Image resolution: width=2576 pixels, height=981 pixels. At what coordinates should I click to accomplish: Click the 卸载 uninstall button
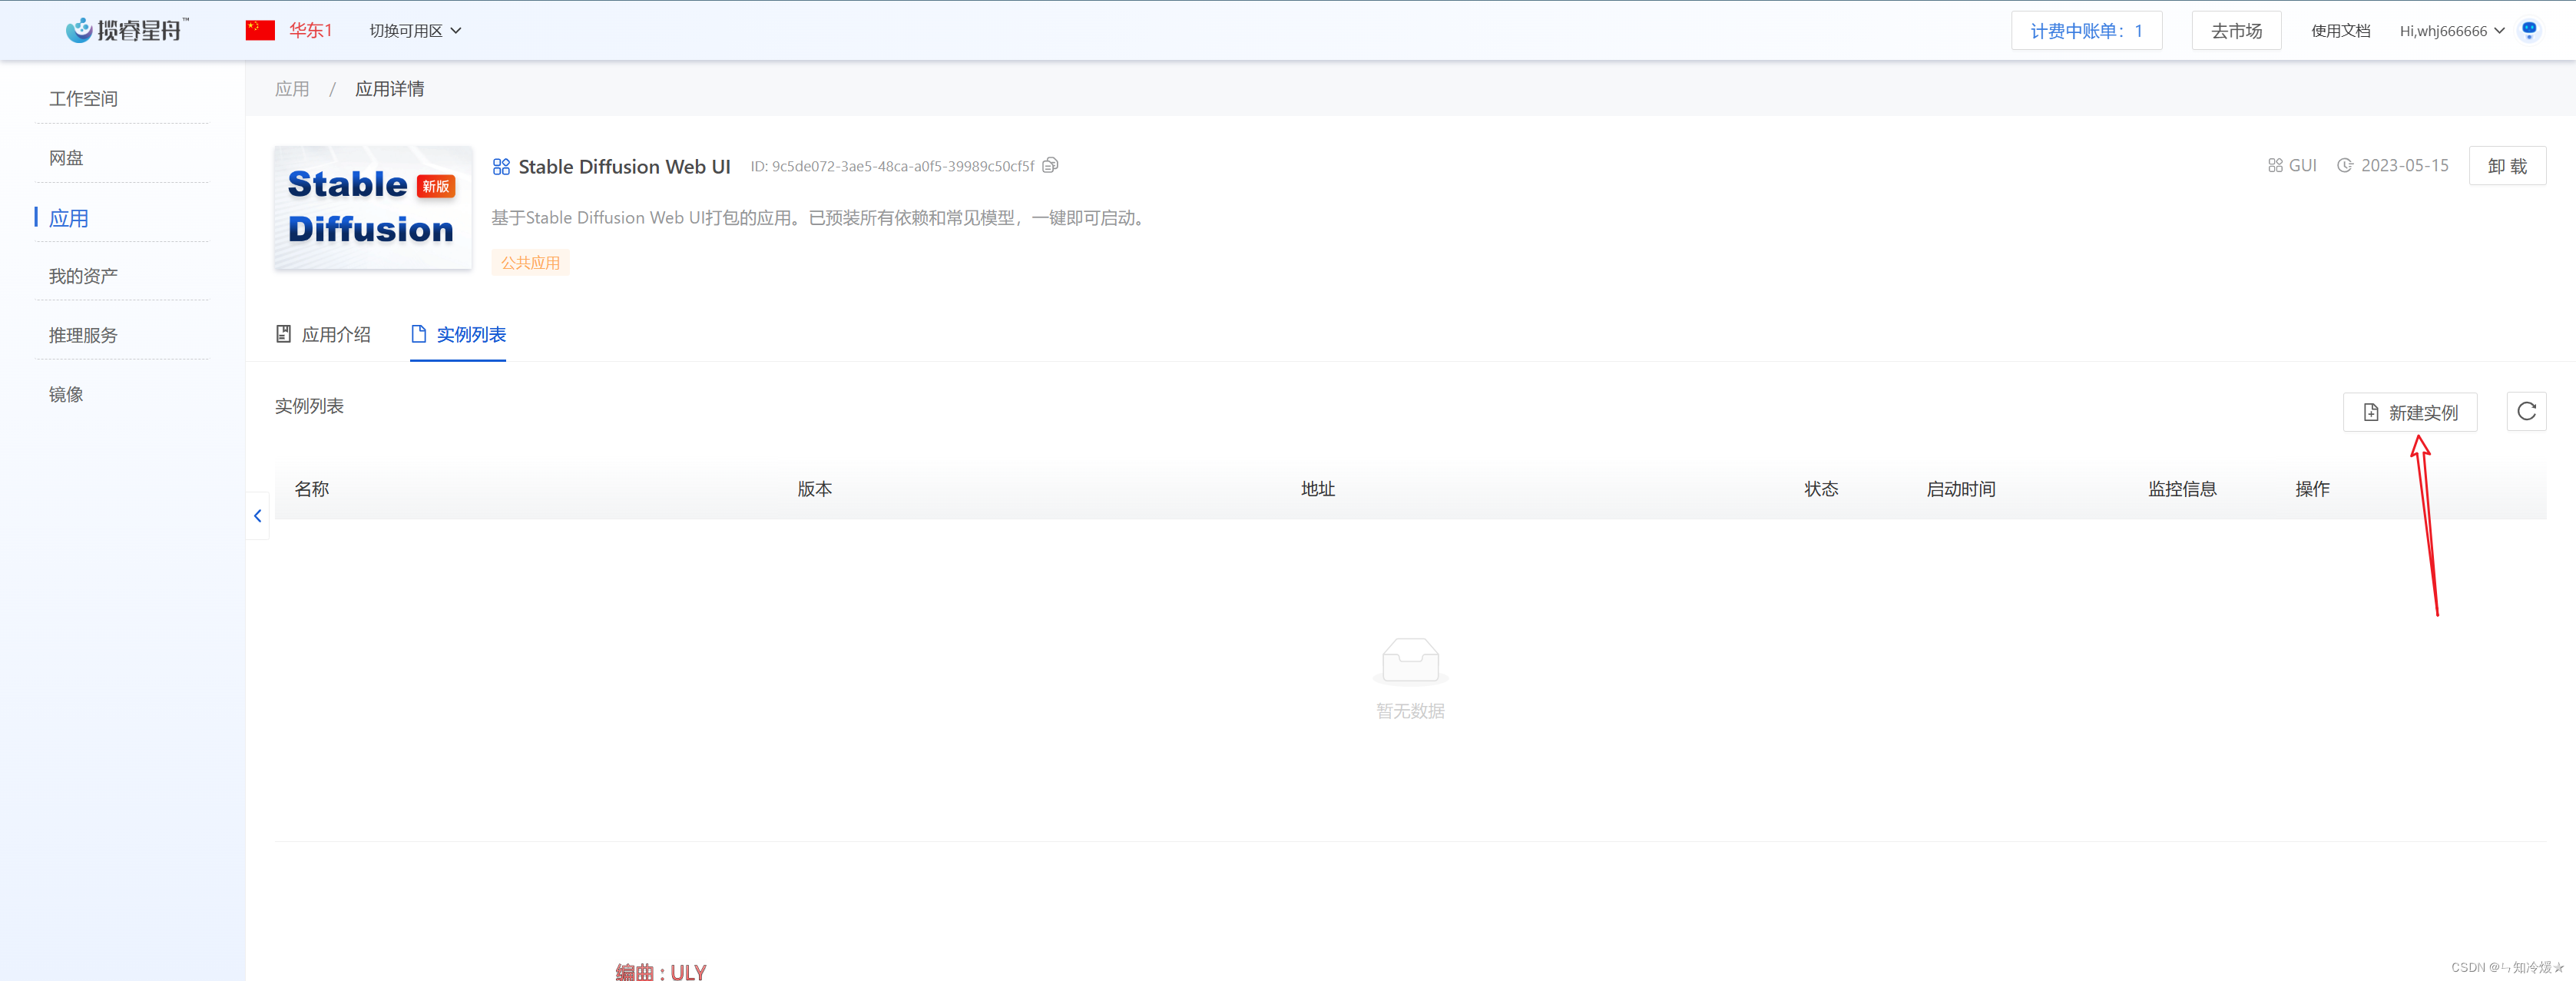(2507, 165)
